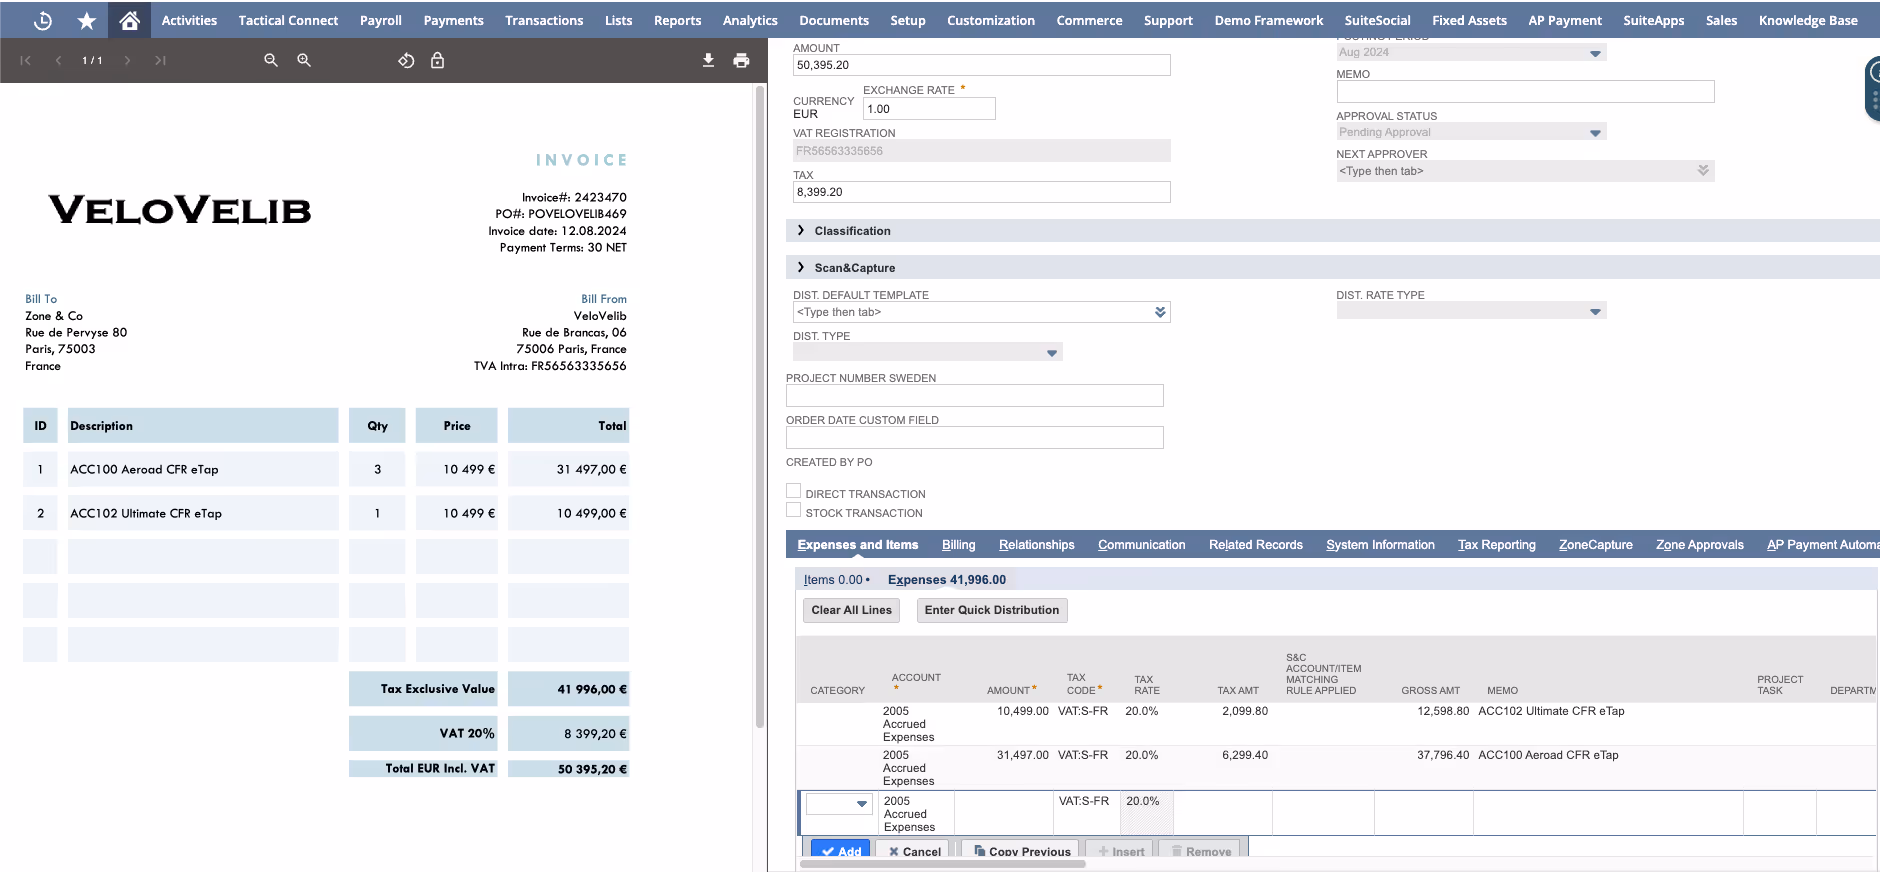Viewport: 1880px width, 872px height.
Task: Open the Reports menu
Action: coord(677,20)
